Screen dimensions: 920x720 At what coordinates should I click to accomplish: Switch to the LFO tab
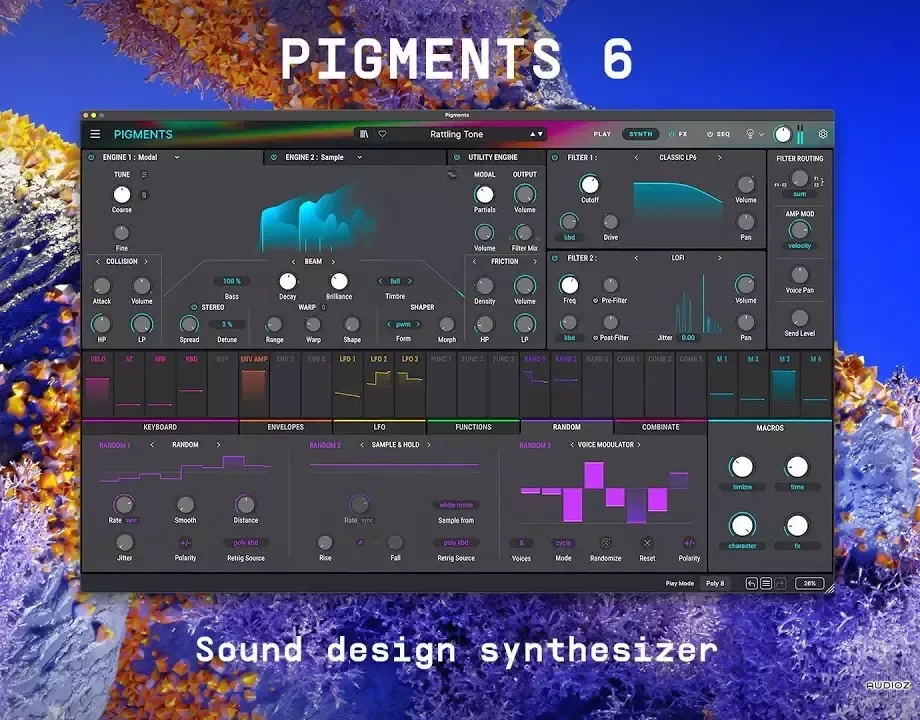tap(380, 427)
